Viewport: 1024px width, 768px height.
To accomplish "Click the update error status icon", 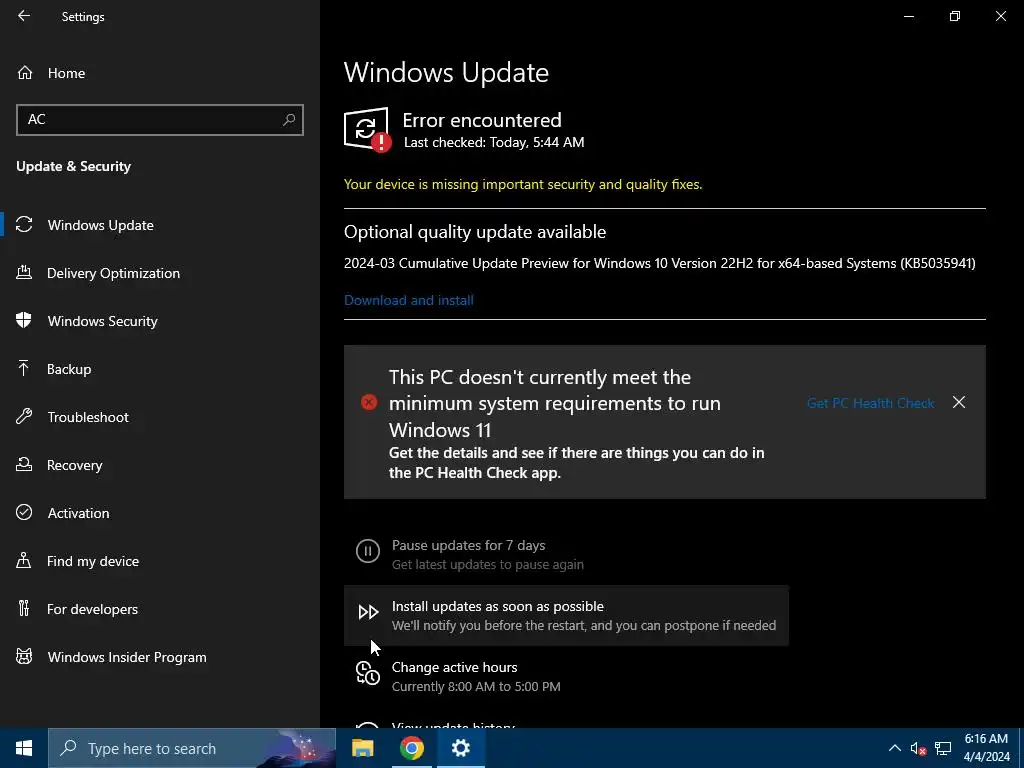I will coord(367,129).
